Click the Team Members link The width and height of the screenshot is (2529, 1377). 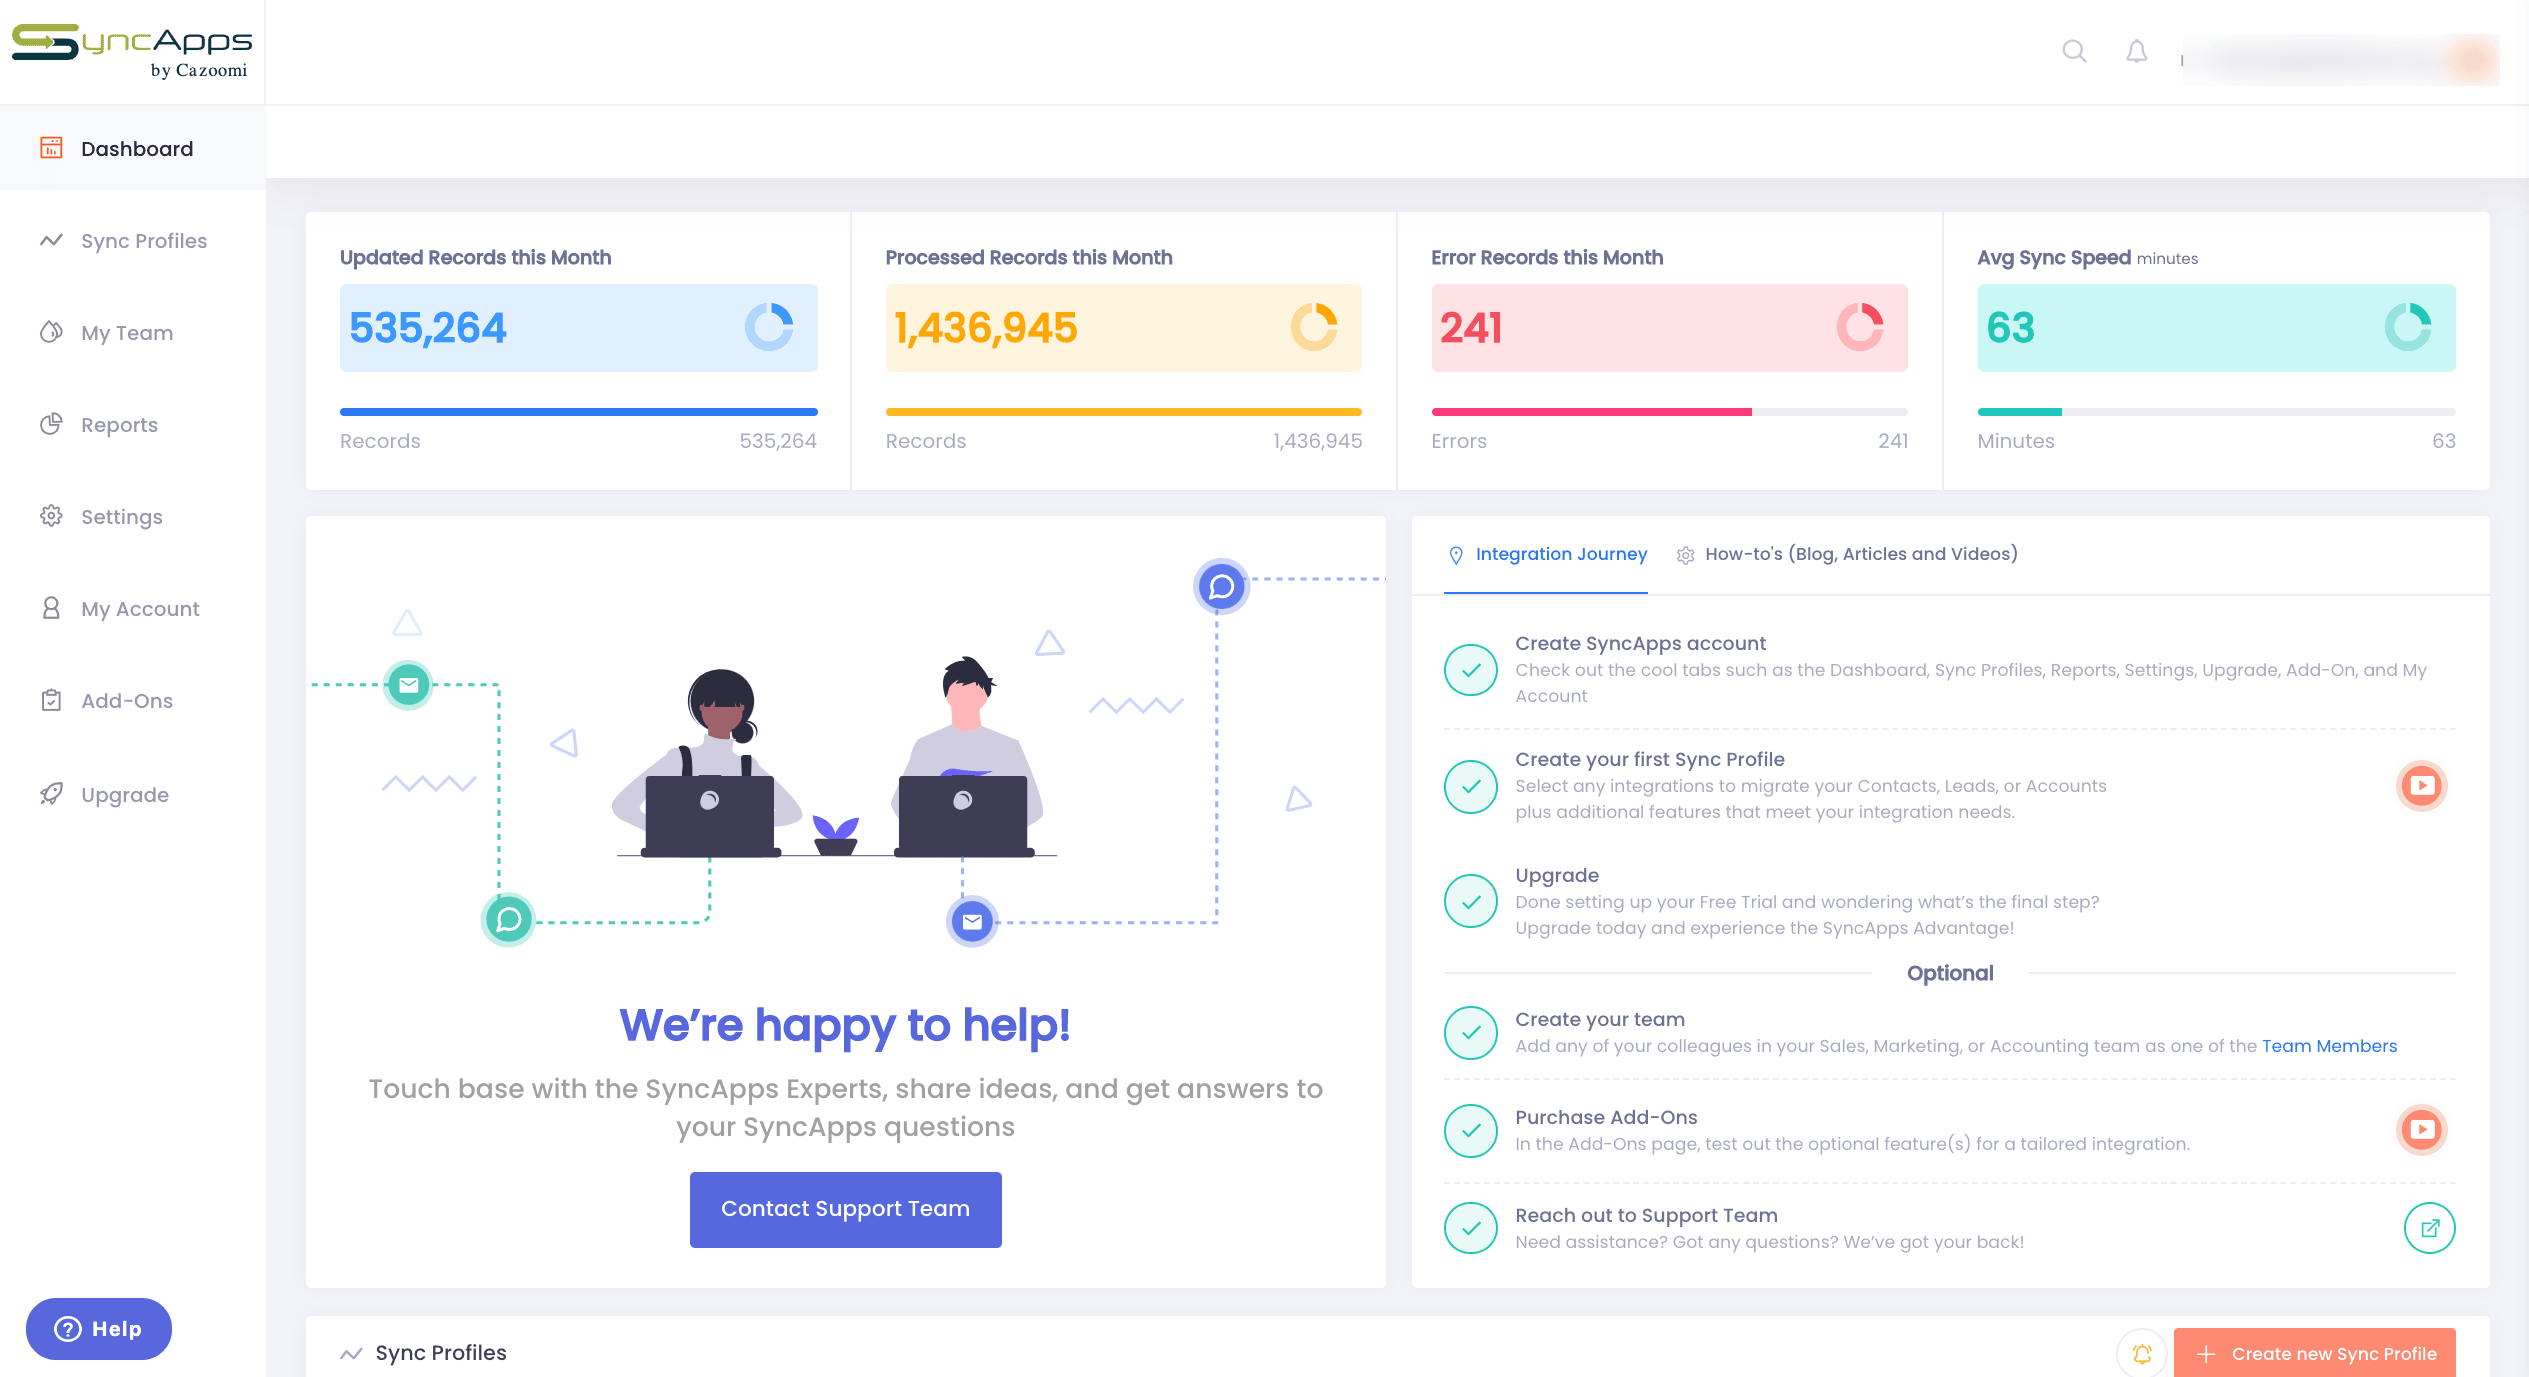coord(2331,1045)
